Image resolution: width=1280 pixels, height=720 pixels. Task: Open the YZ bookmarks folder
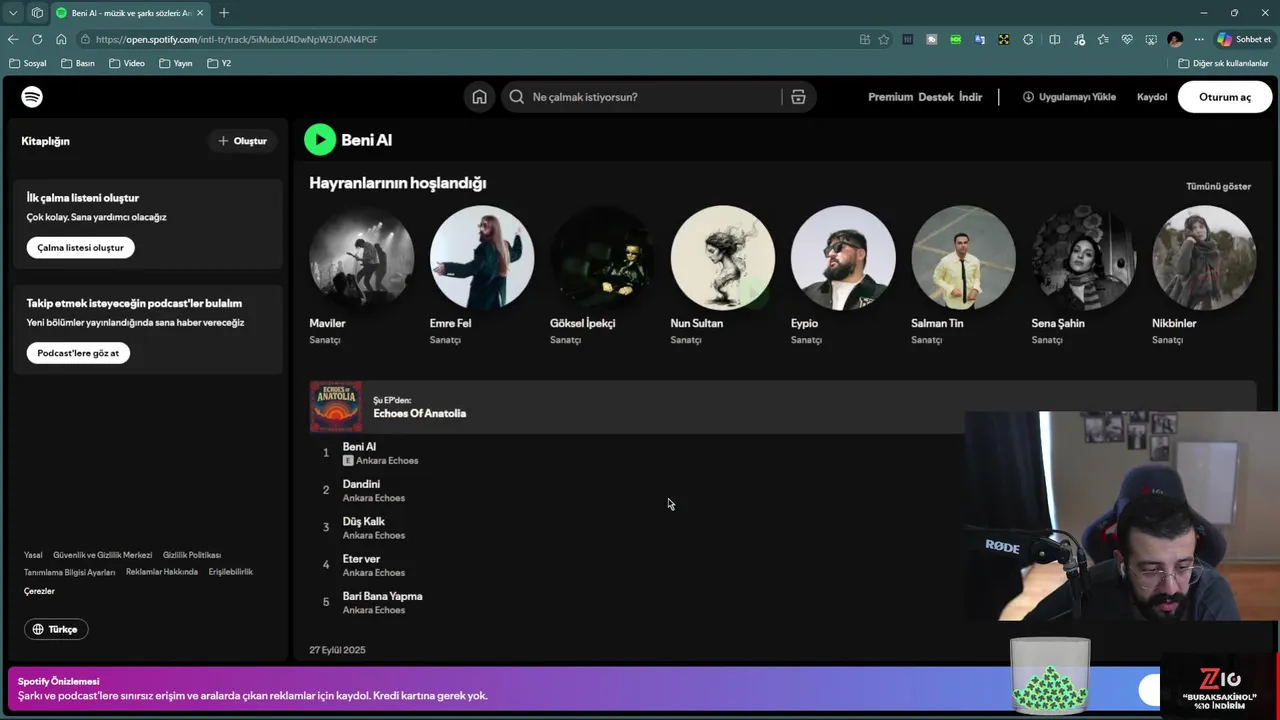(219, 63)
